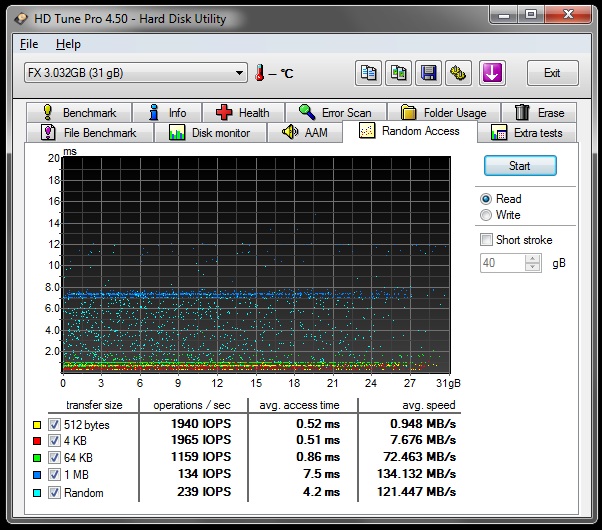This screenshot has height=530, width=602.
Task: Uncheck the 512 bytes transfer size checkbox
Action: tap(54, 424)
